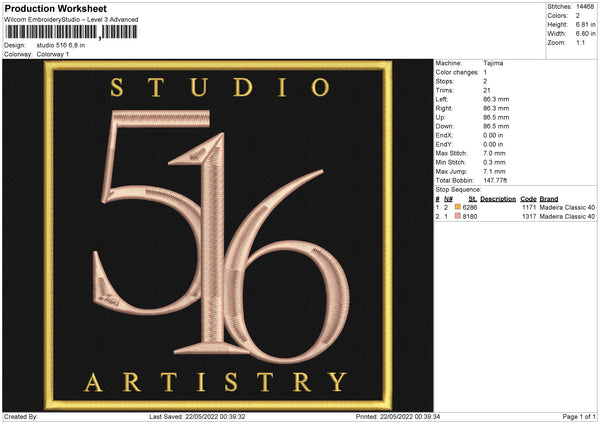The image size is (600, 424).
Task: Click the Max Jump value 7.1 mm
Action: [494, 171]
